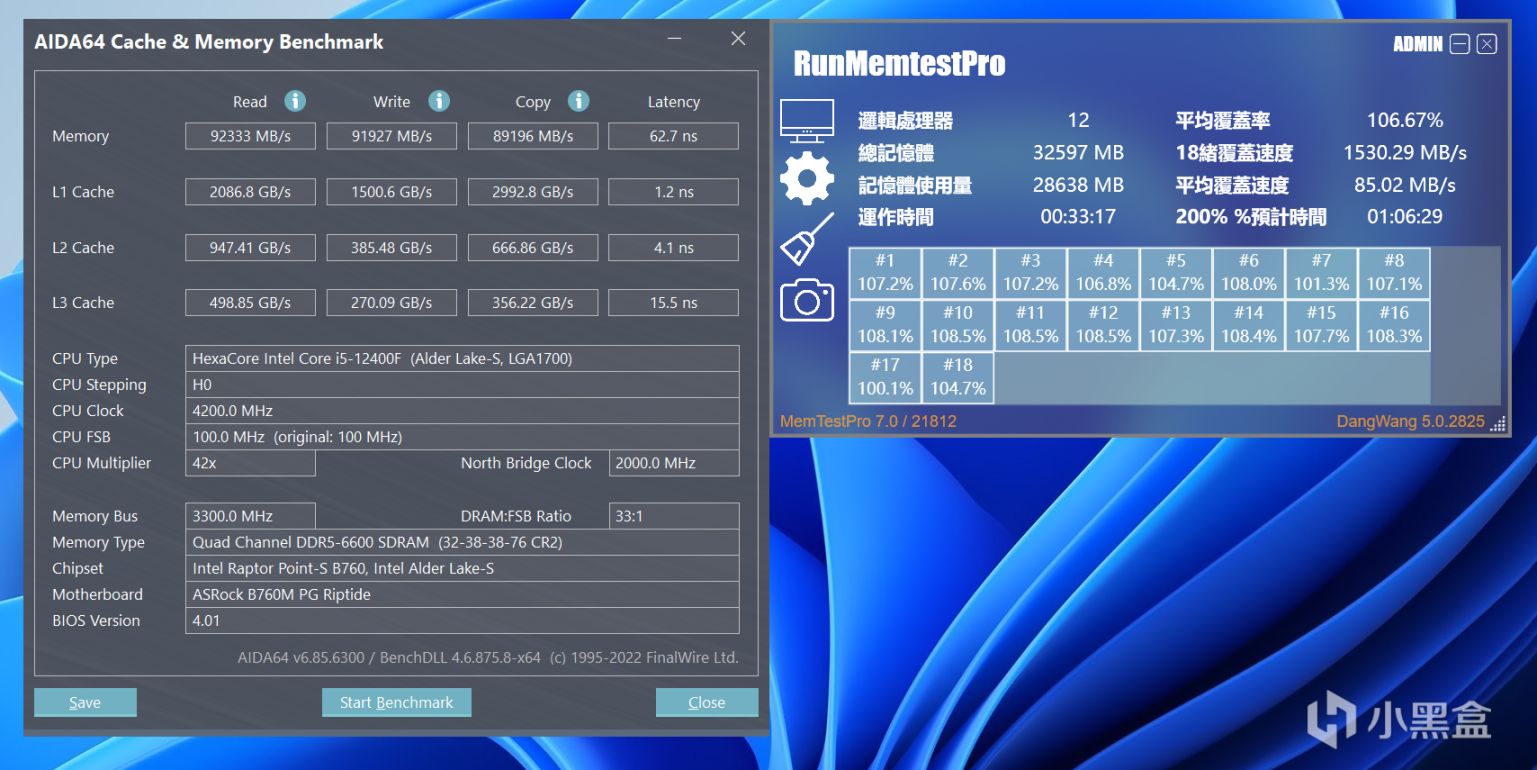The image size is (1537, 770).
Task: Select the broom cleanup icon in RunMemtestPro
Action: click(x=807, y=239)
